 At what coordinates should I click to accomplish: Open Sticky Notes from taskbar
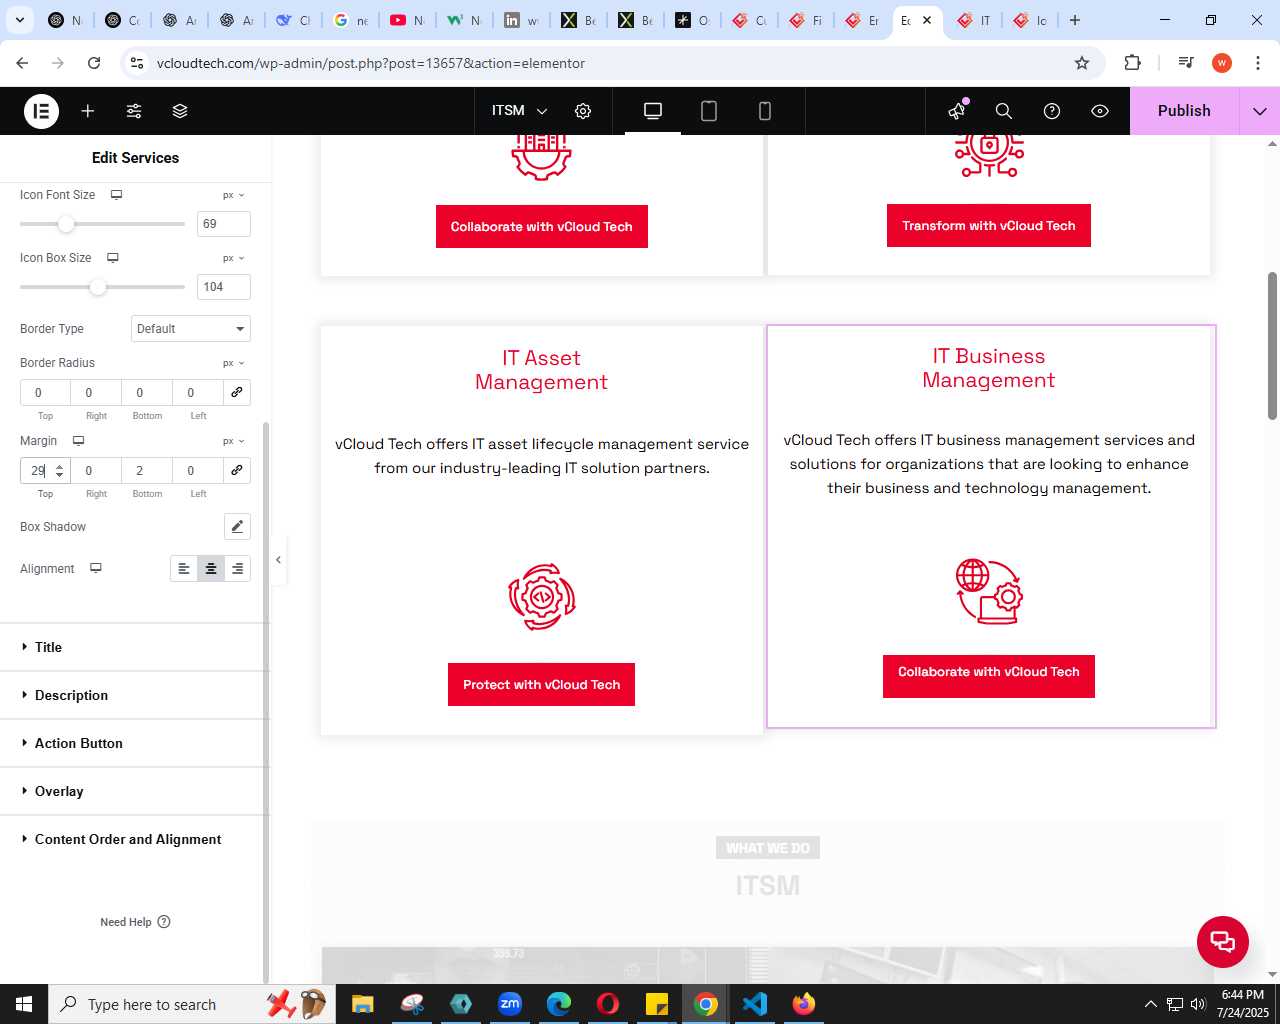[x=657, y=1004]
